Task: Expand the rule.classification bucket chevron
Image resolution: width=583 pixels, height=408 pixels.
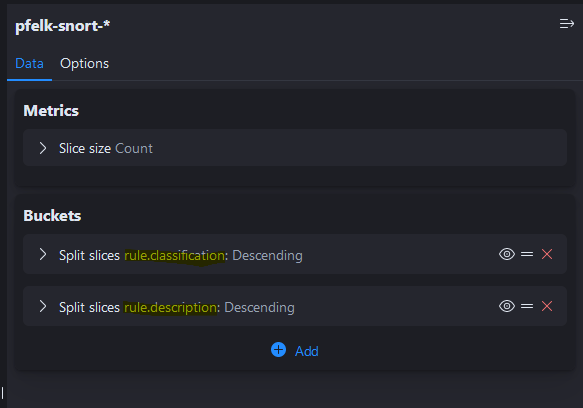Action: click(x=43, y=254)
